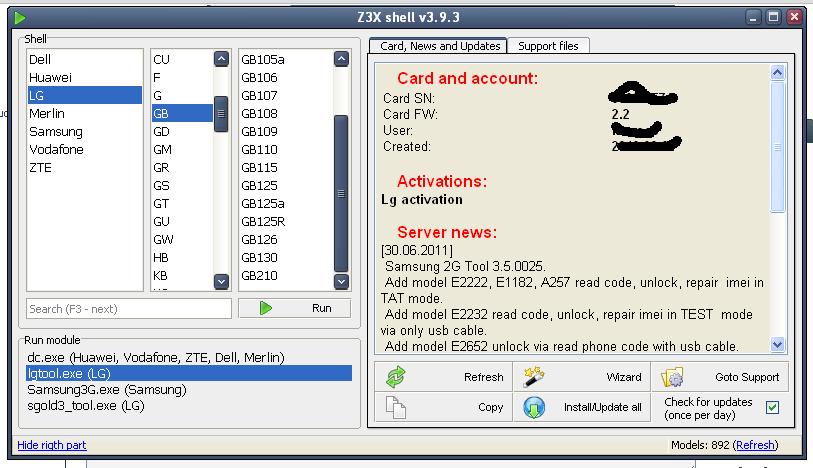Viewport: 813px width, 468px height.
Task: Select model GB110
Action: click(286, 150)
